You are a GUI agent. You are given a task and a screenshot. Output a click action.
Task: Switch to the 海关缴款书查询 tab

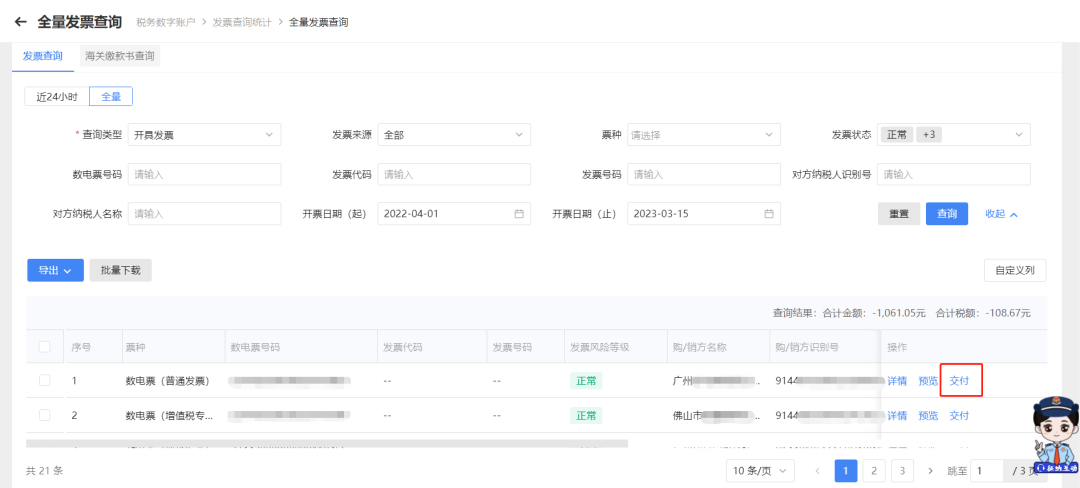pos(120,56)
